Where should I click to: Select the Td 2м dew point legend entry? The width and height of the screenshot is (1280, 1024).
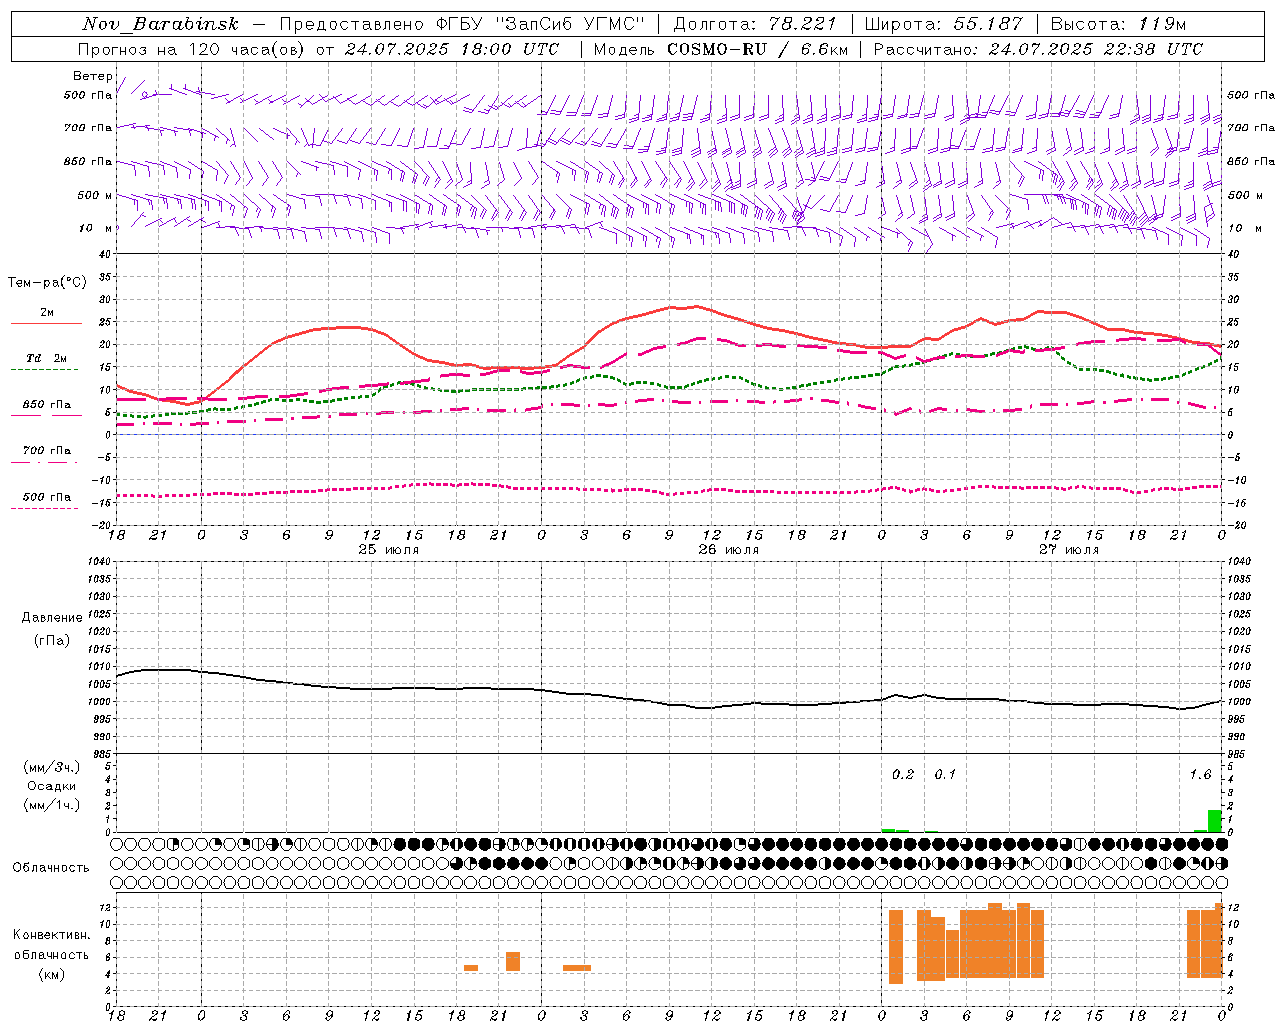coord(46,362)
